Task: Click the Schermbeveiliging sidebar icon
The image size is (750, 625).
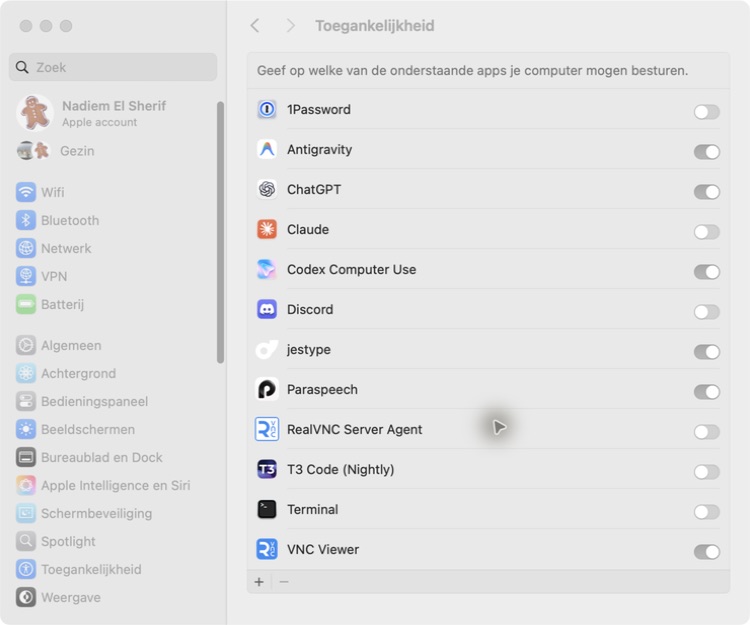Action: 26,513
